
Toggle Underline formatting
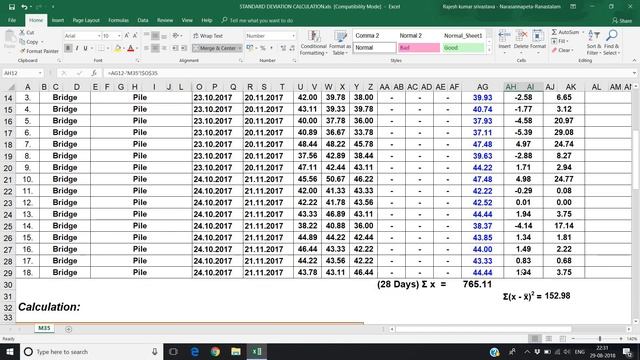click(x=85, y=48)
